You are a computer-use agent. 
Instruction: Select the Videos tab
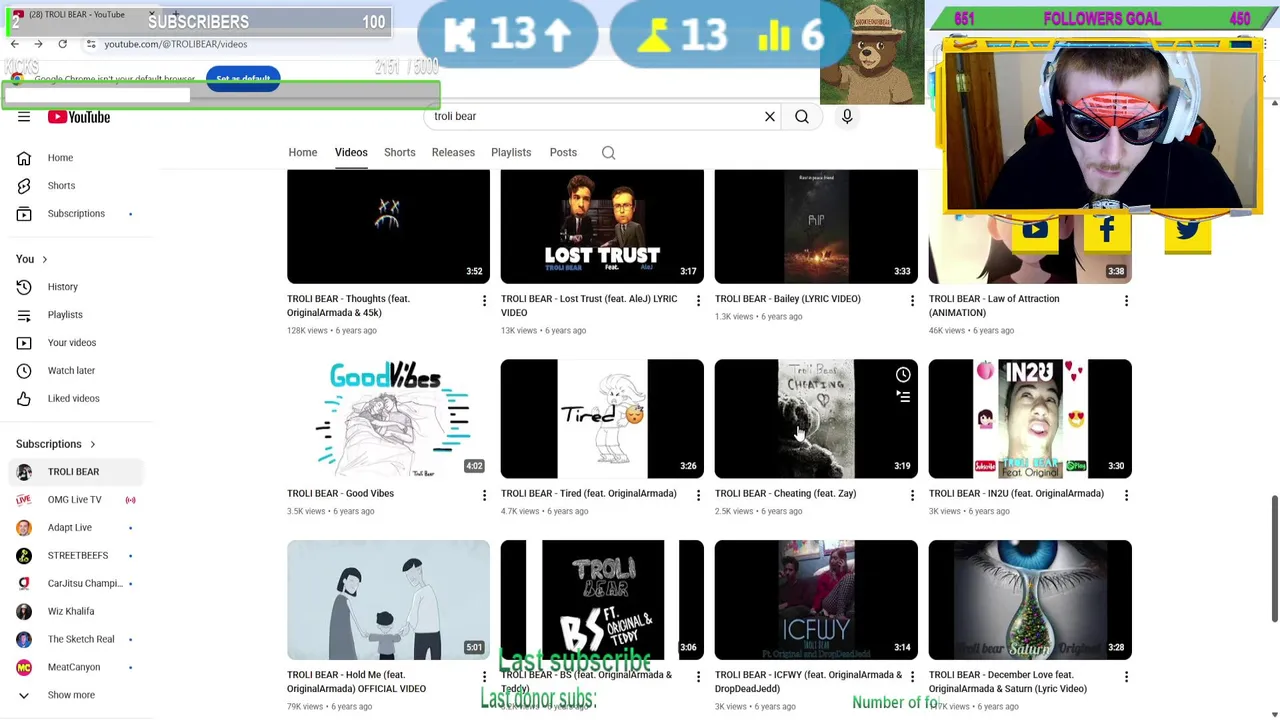pyautogui.click(x=351, y=153)
